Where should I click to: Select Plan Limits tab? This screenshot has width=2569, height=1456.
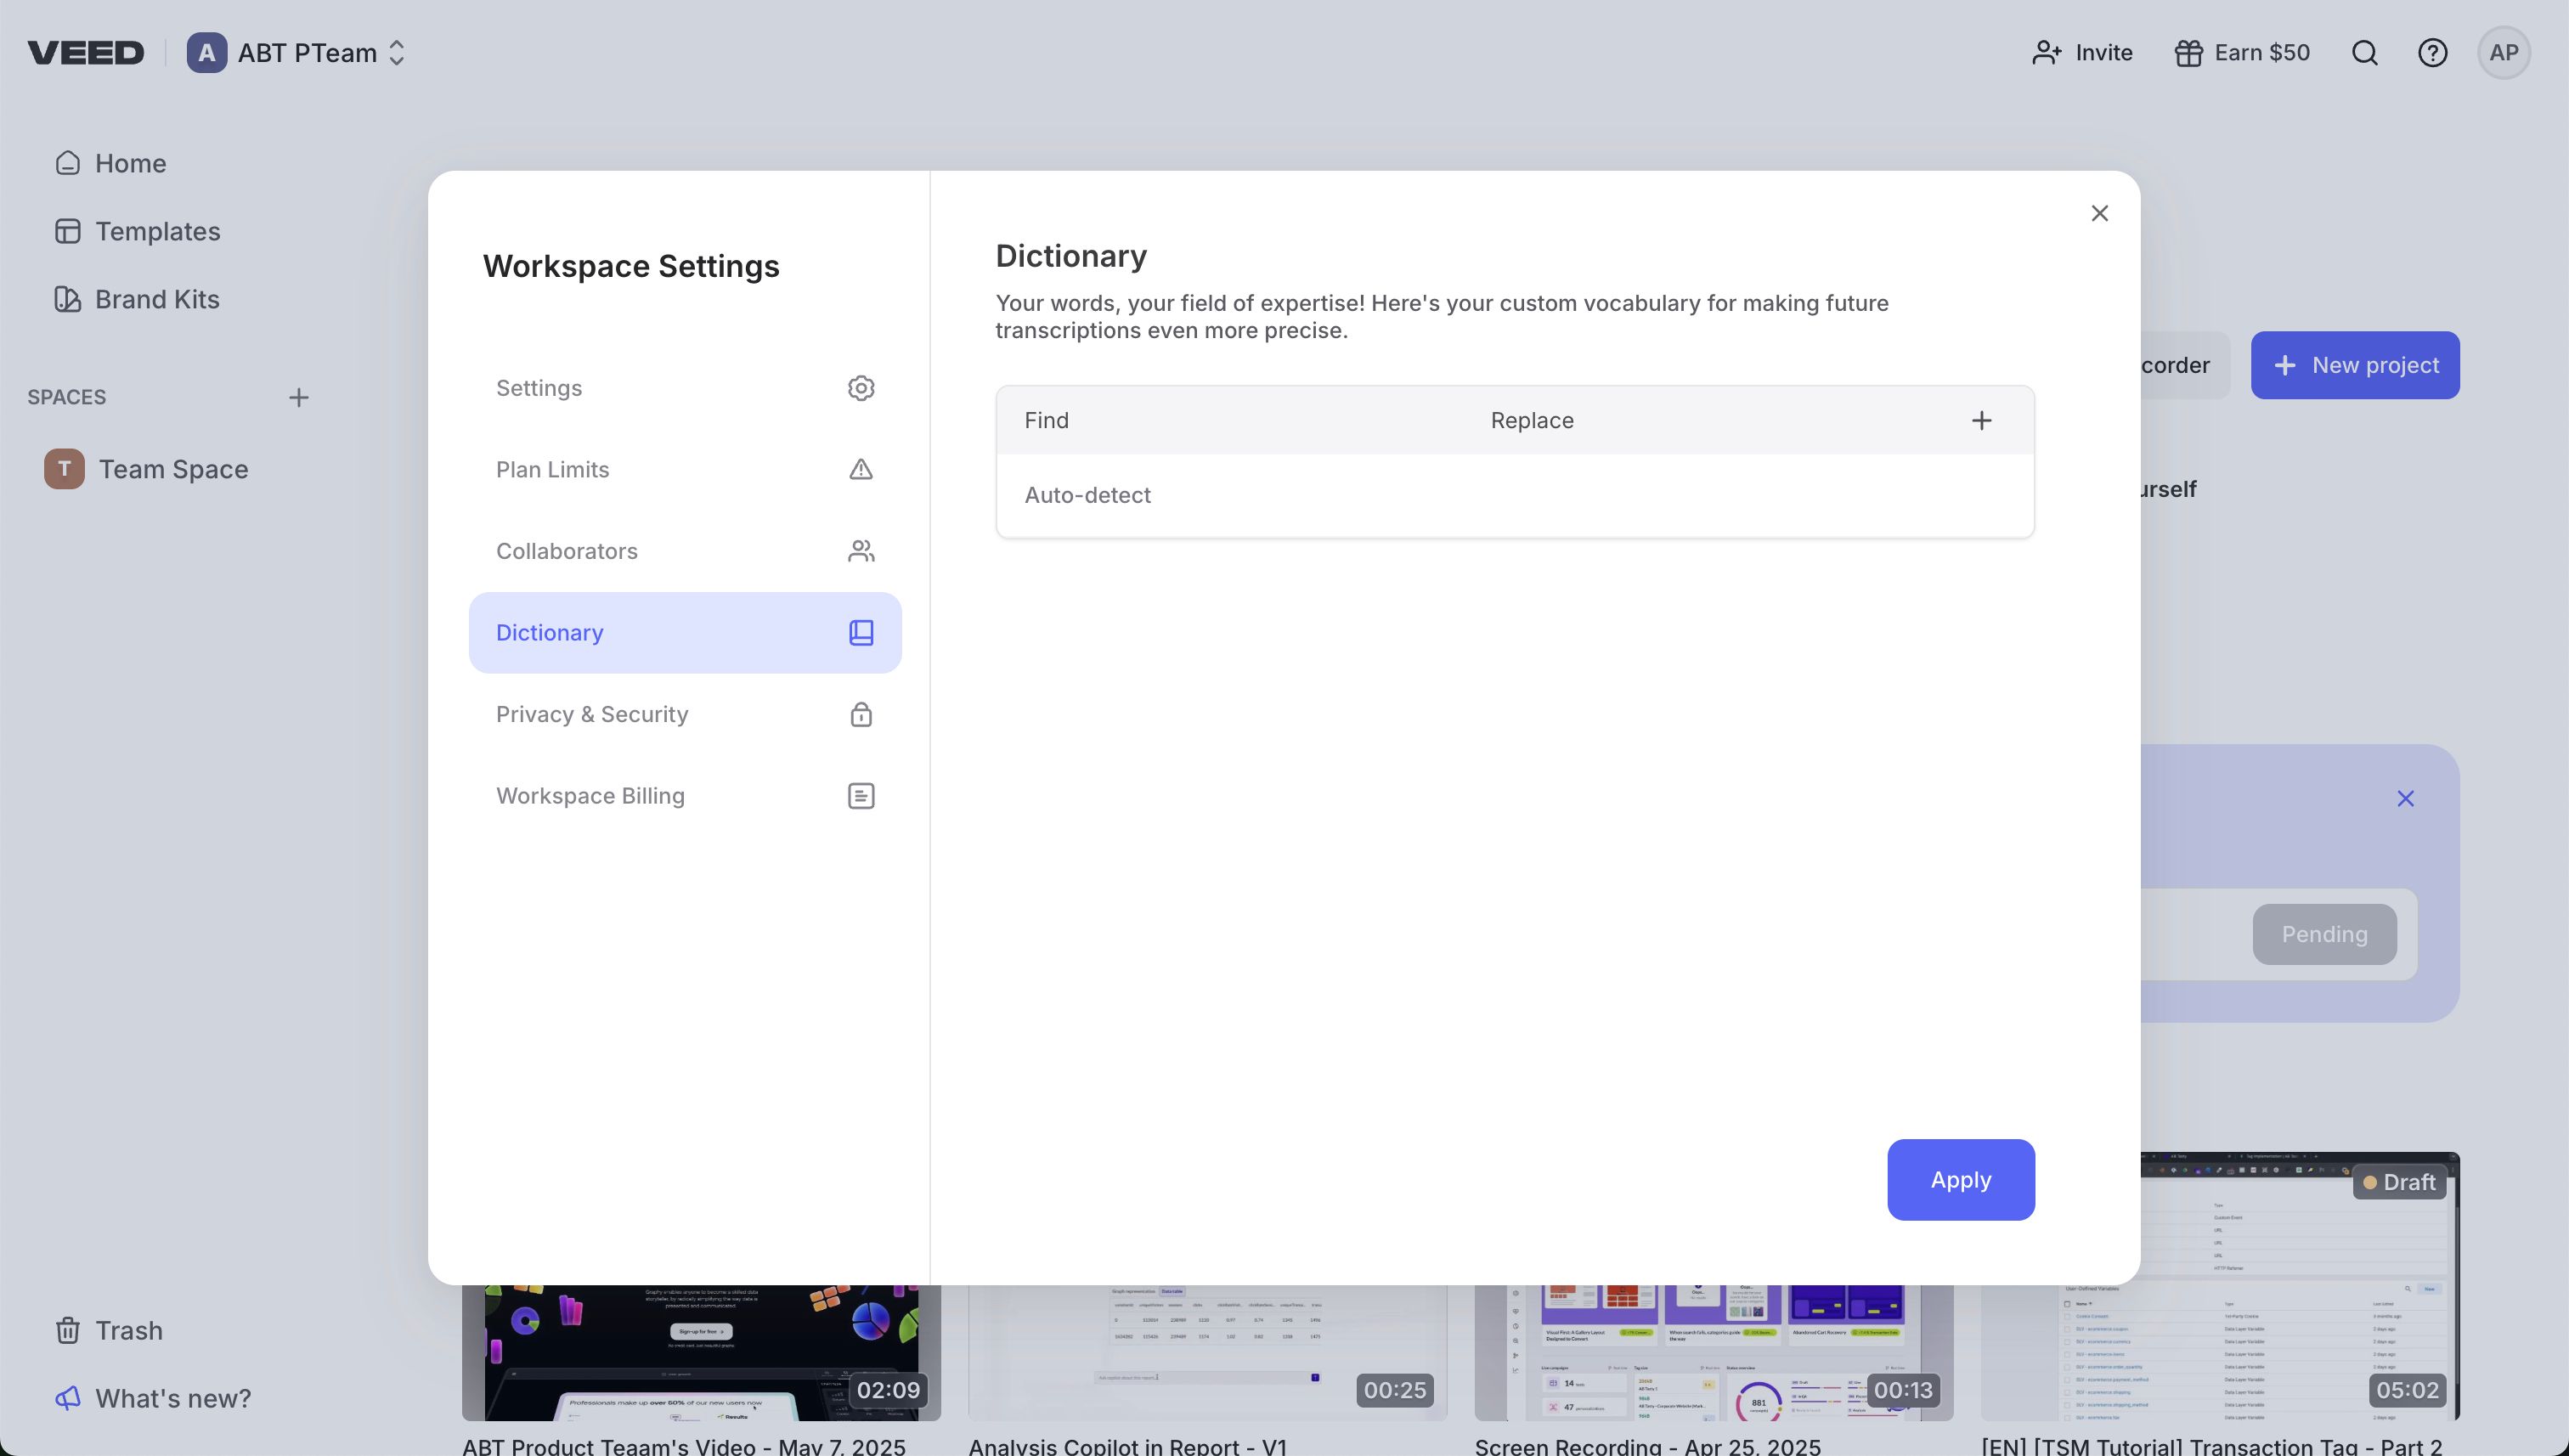[685, 469]
